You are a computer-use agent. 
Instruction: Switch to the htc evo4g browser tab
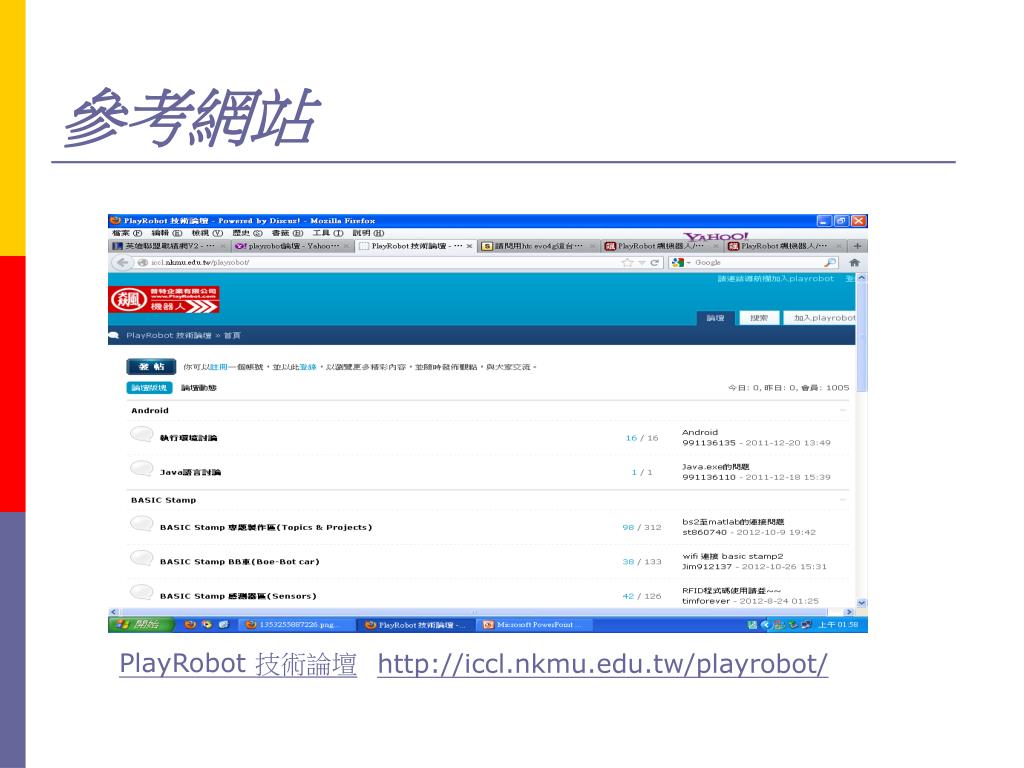click(x=538, y=246)
